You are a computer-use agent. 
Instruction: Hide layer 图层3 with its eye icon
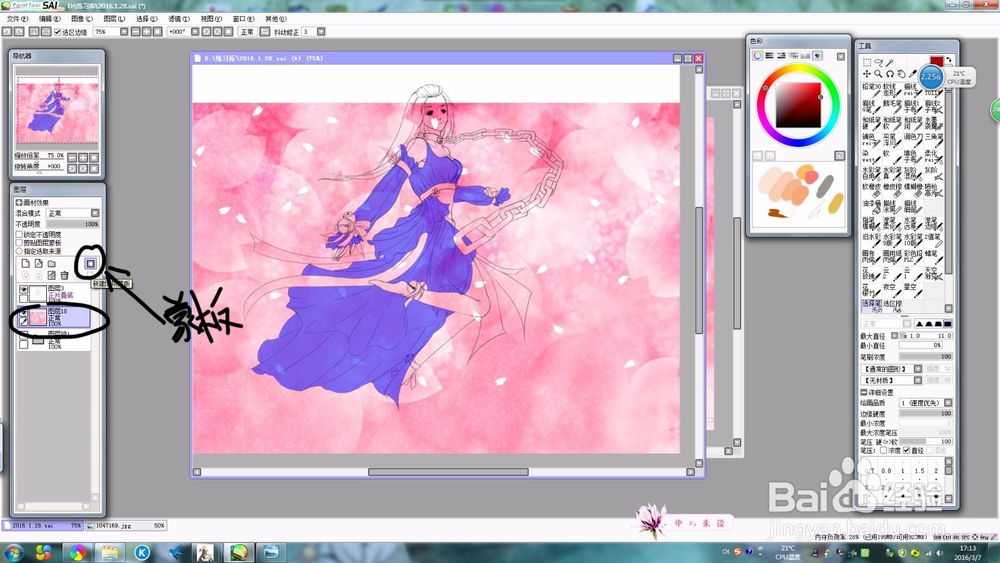point(24,289)
